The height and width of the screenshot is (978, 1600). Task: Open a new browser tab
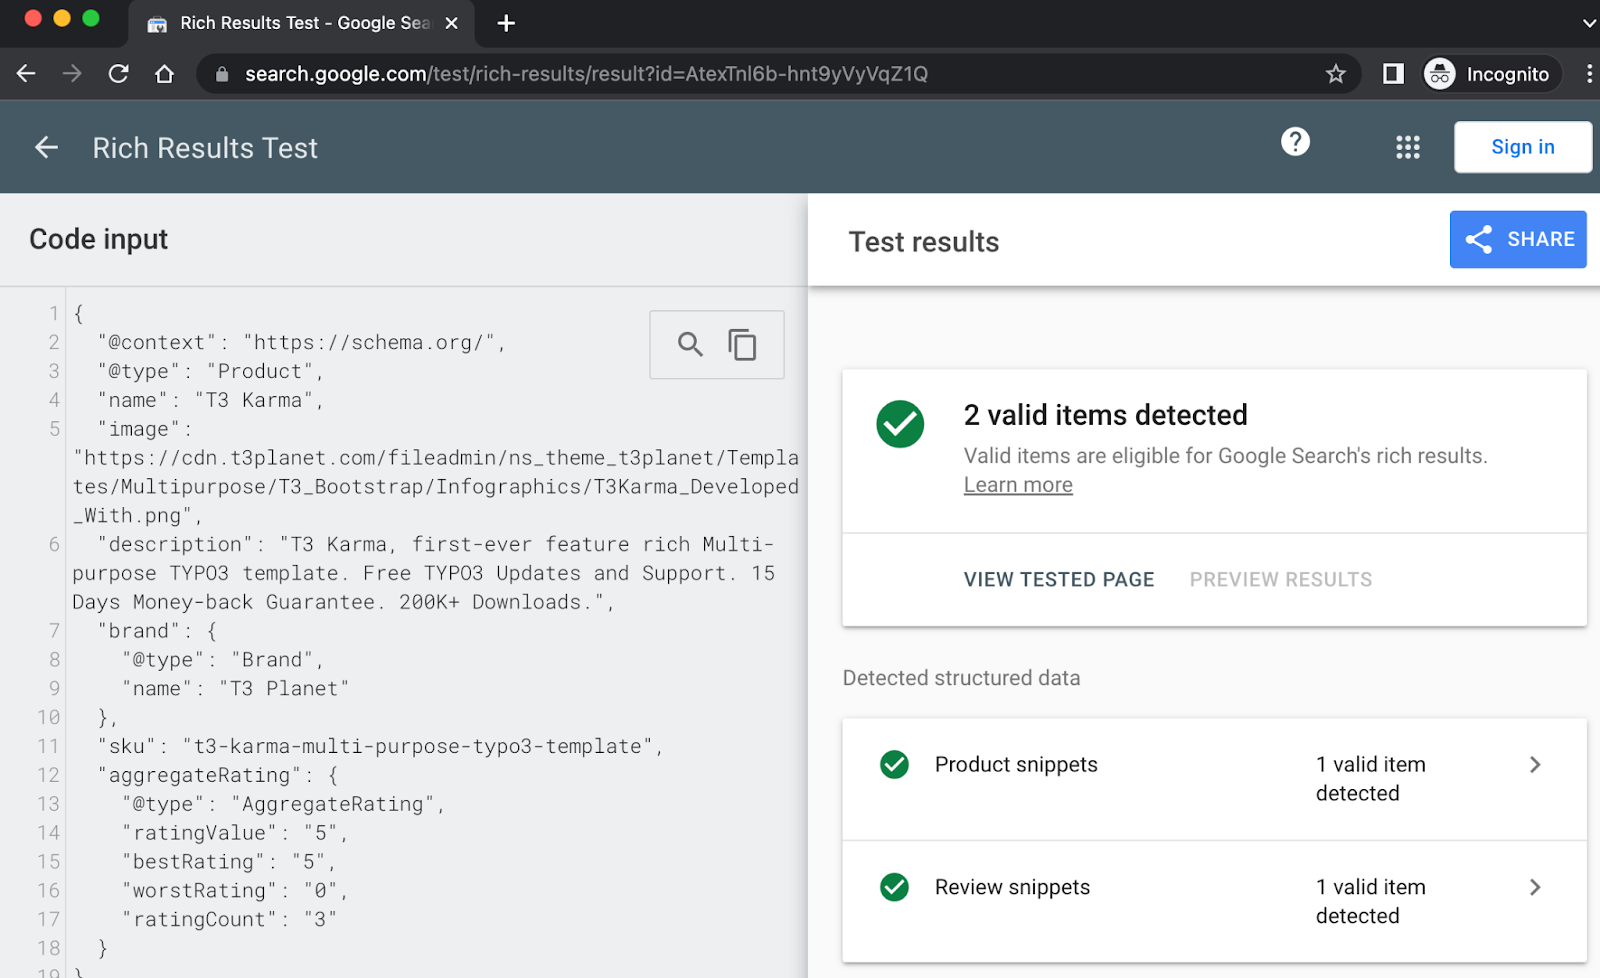coord(505,23)
